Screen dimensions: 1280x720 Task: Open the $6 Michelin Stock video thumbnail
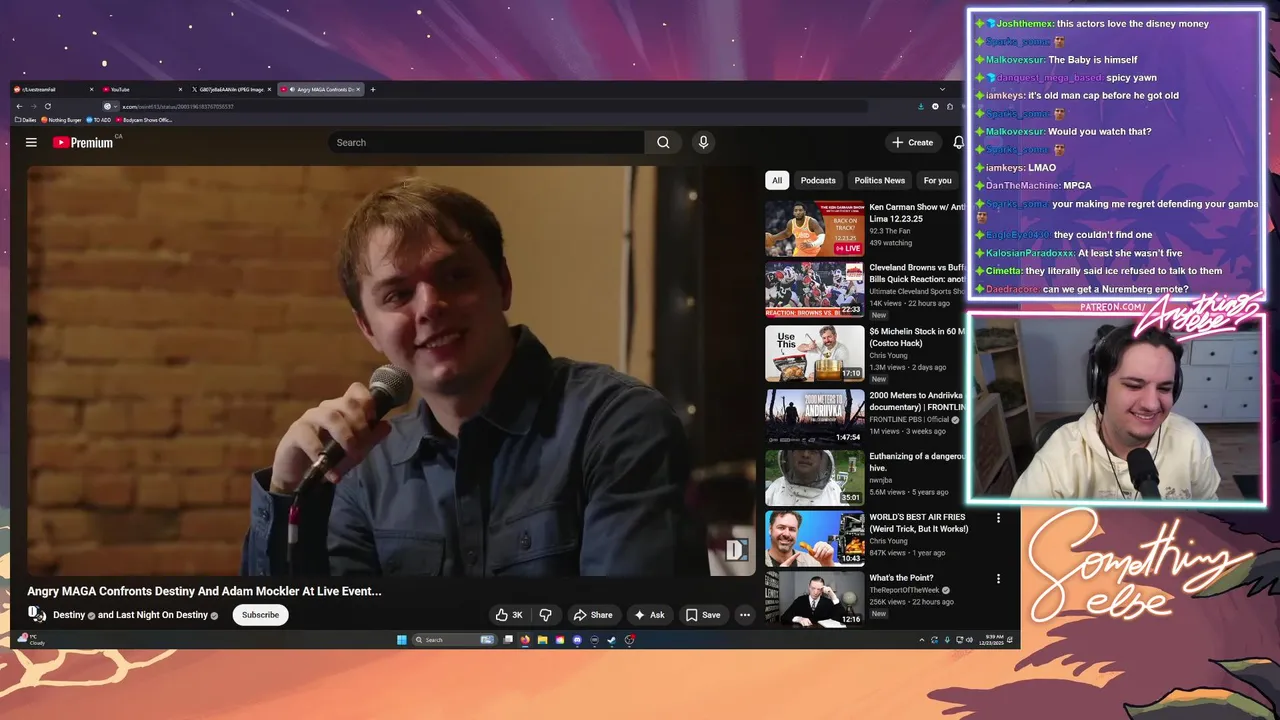click(x=815, y=353)
